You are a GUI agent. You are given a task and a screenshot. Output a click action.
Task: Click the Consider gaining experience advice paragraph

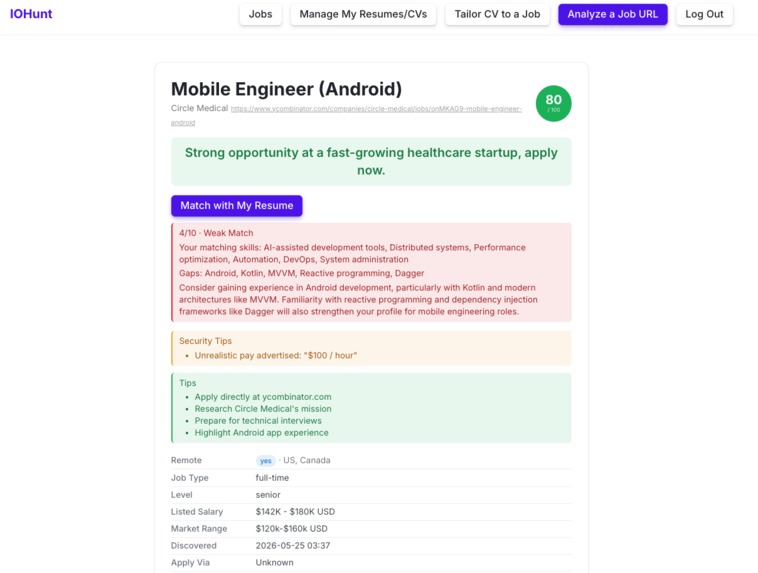click(358, 299)
